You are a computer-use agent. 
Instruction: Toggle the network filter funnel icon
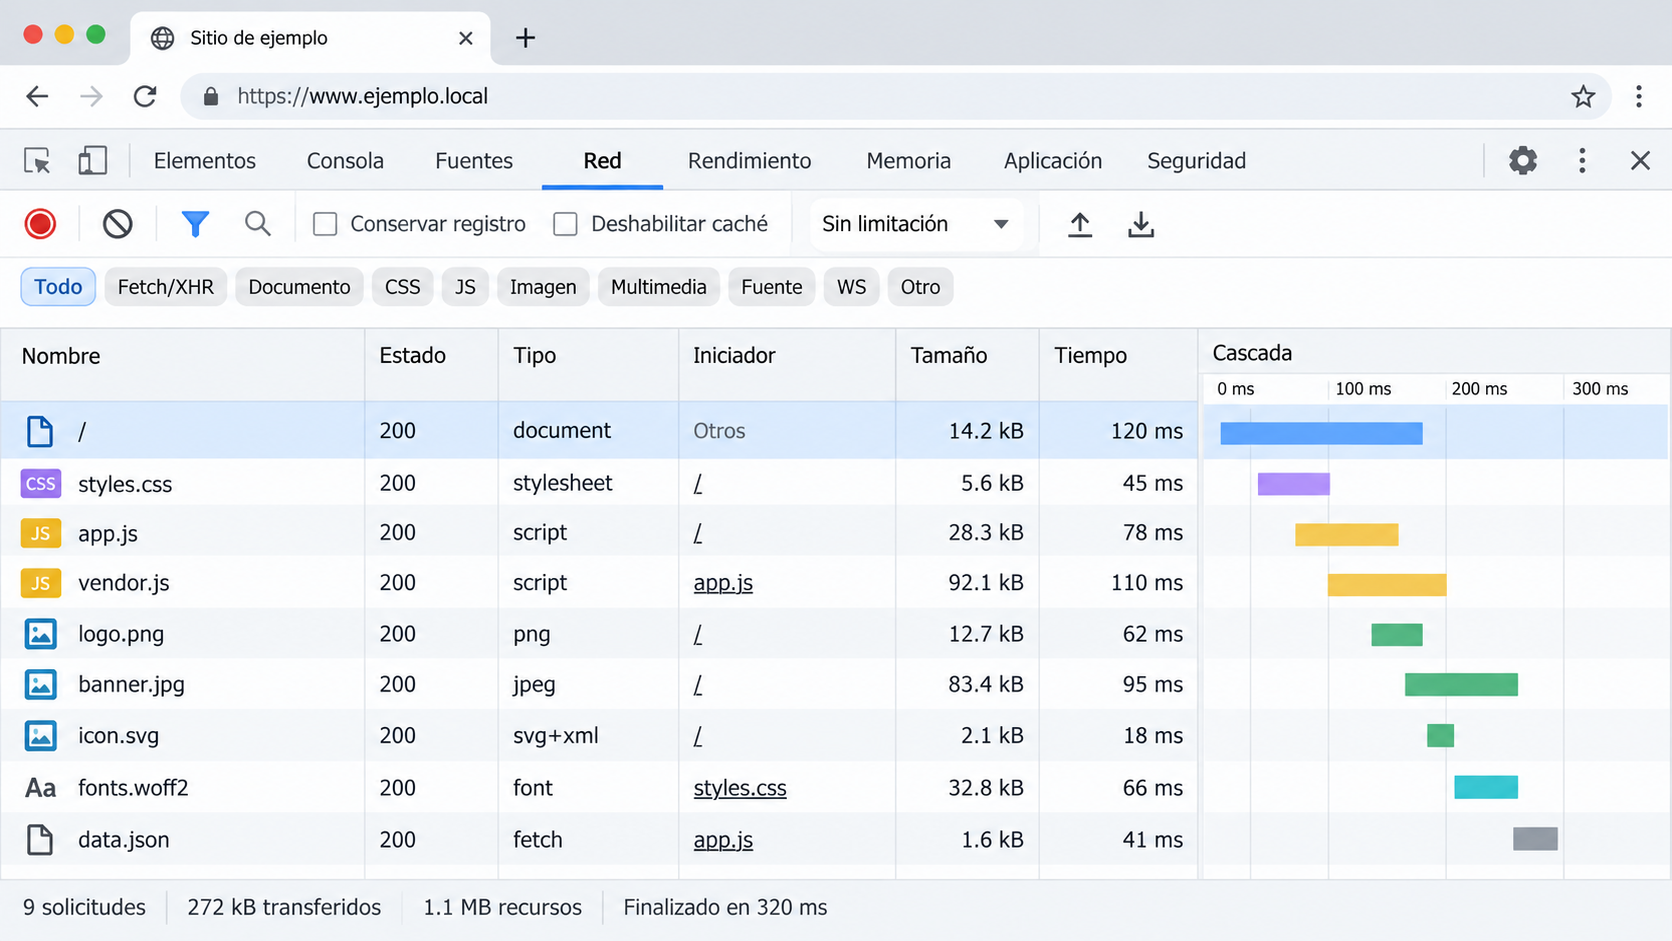(195, 224)
